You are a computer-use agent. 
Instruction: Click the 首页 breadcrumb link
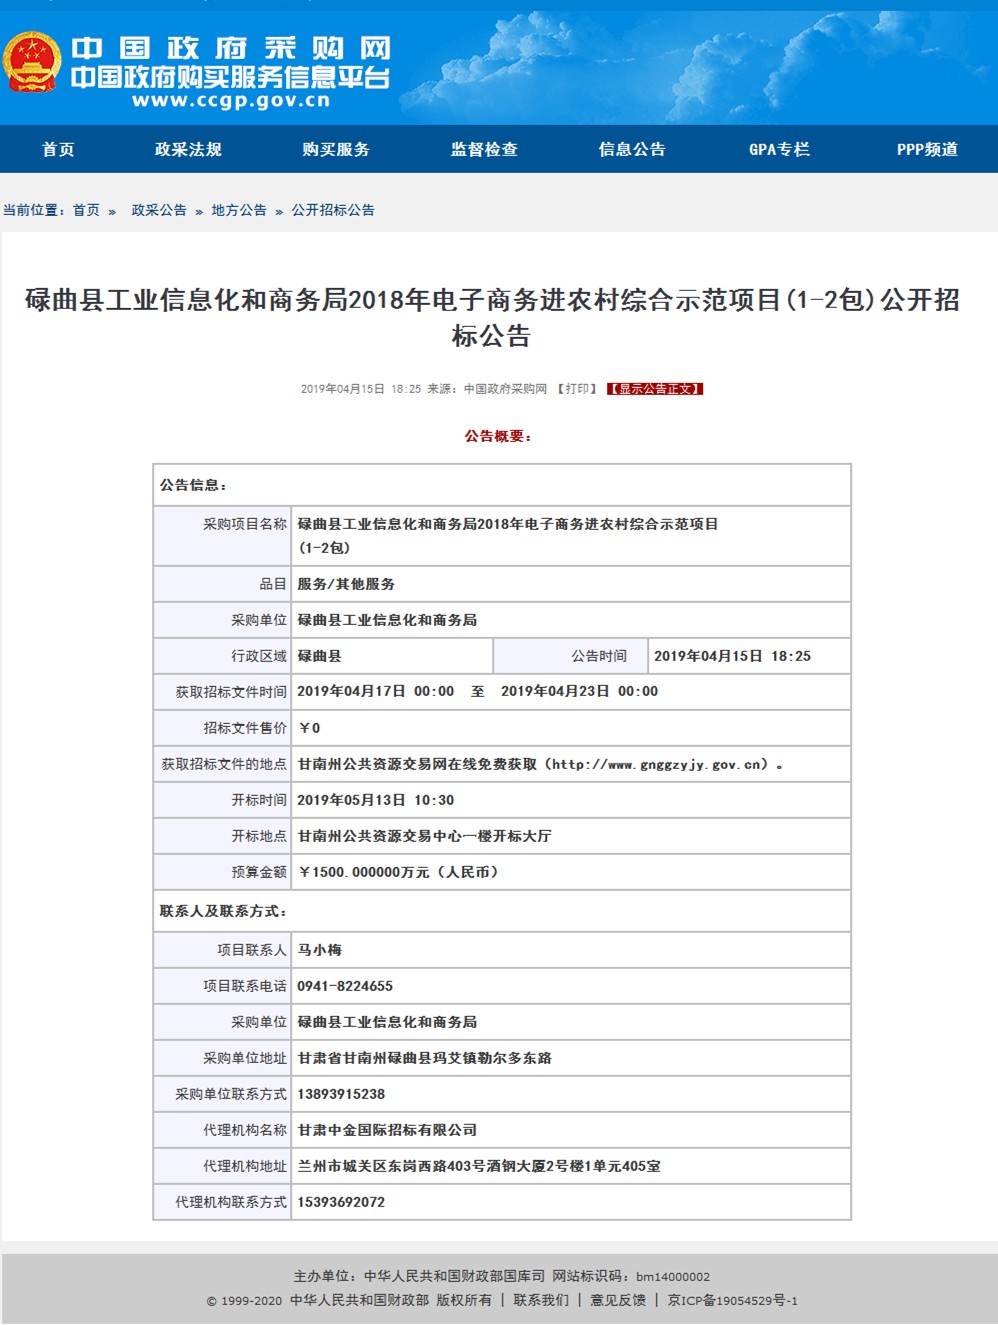[x=86, y=210]
